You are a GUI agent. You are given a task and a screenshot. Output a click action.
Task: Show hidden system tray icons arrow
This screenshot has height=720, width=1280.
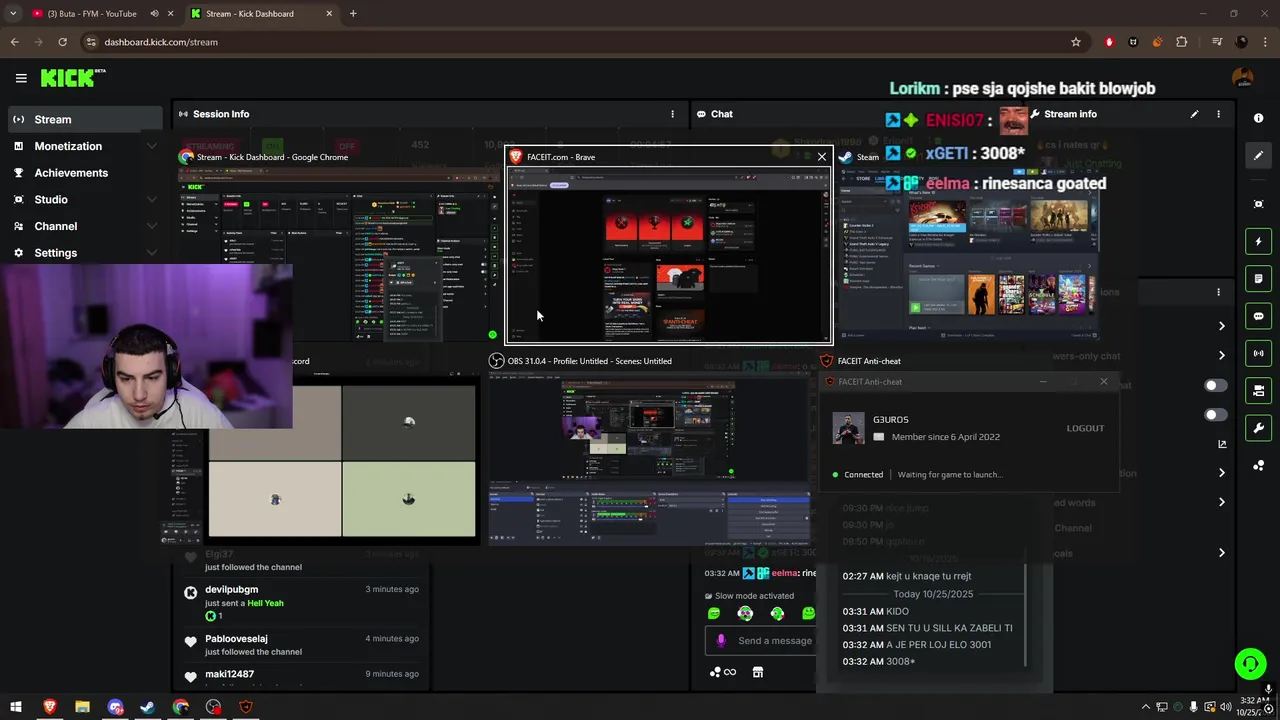(x=1145, y=707)
